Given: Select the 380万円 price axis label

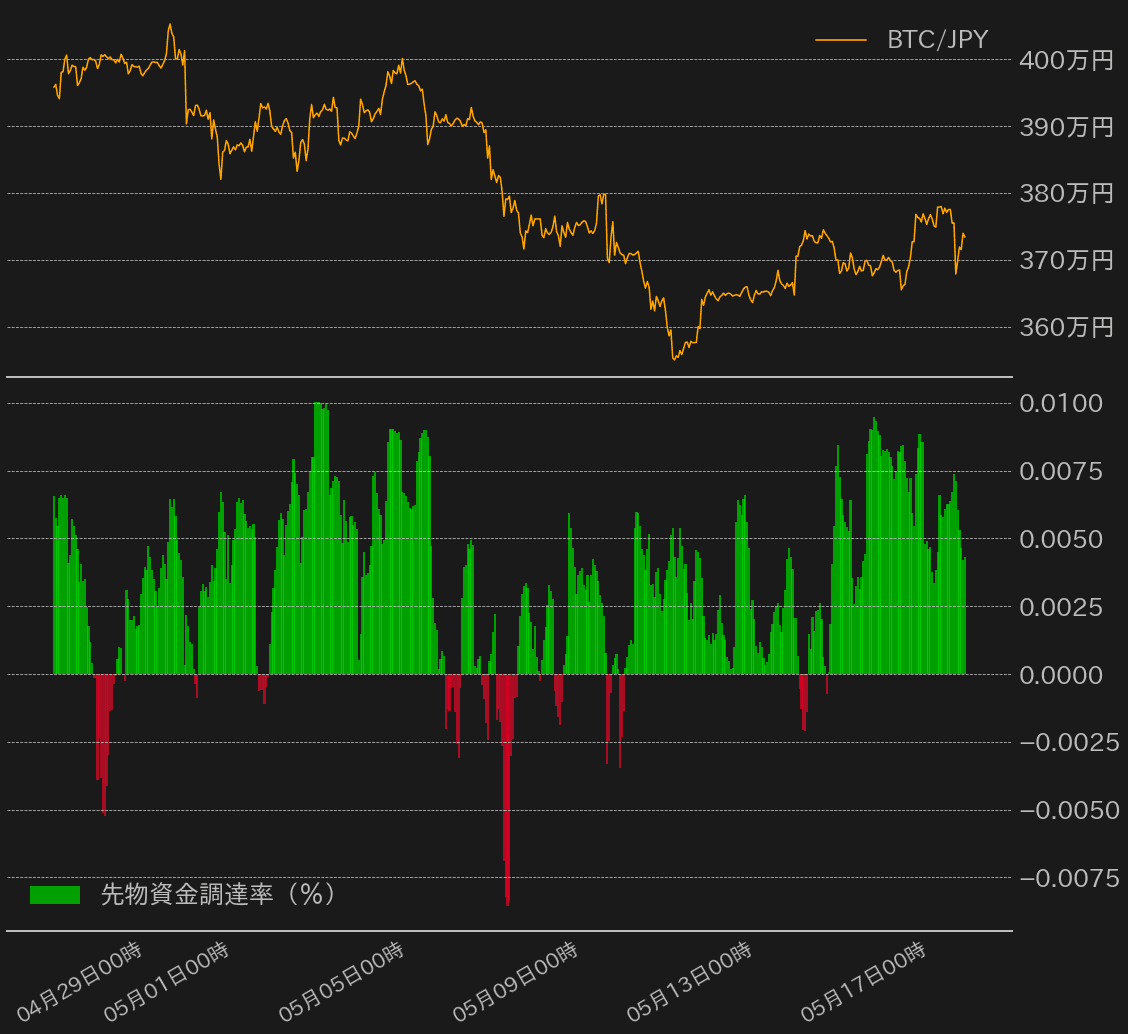Looking at the screenshot, I should [x=1065, y=193].
